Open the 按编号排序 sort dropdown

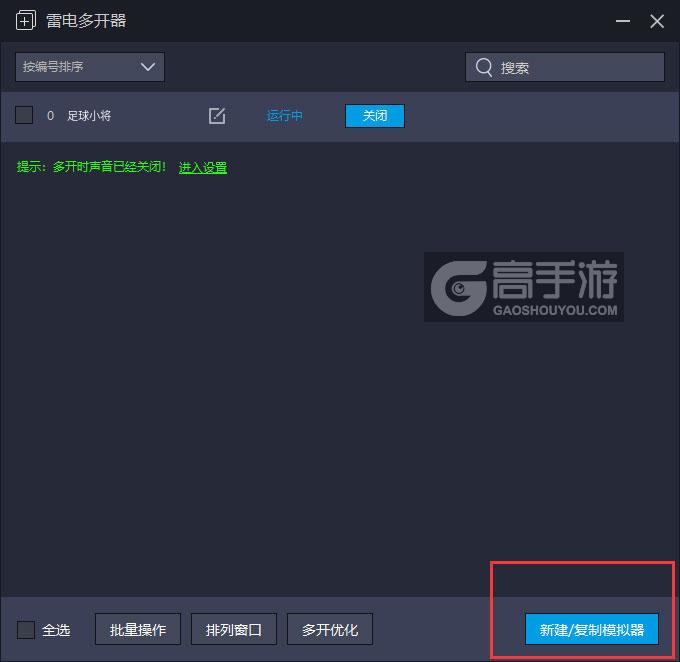tap(90, 67)
